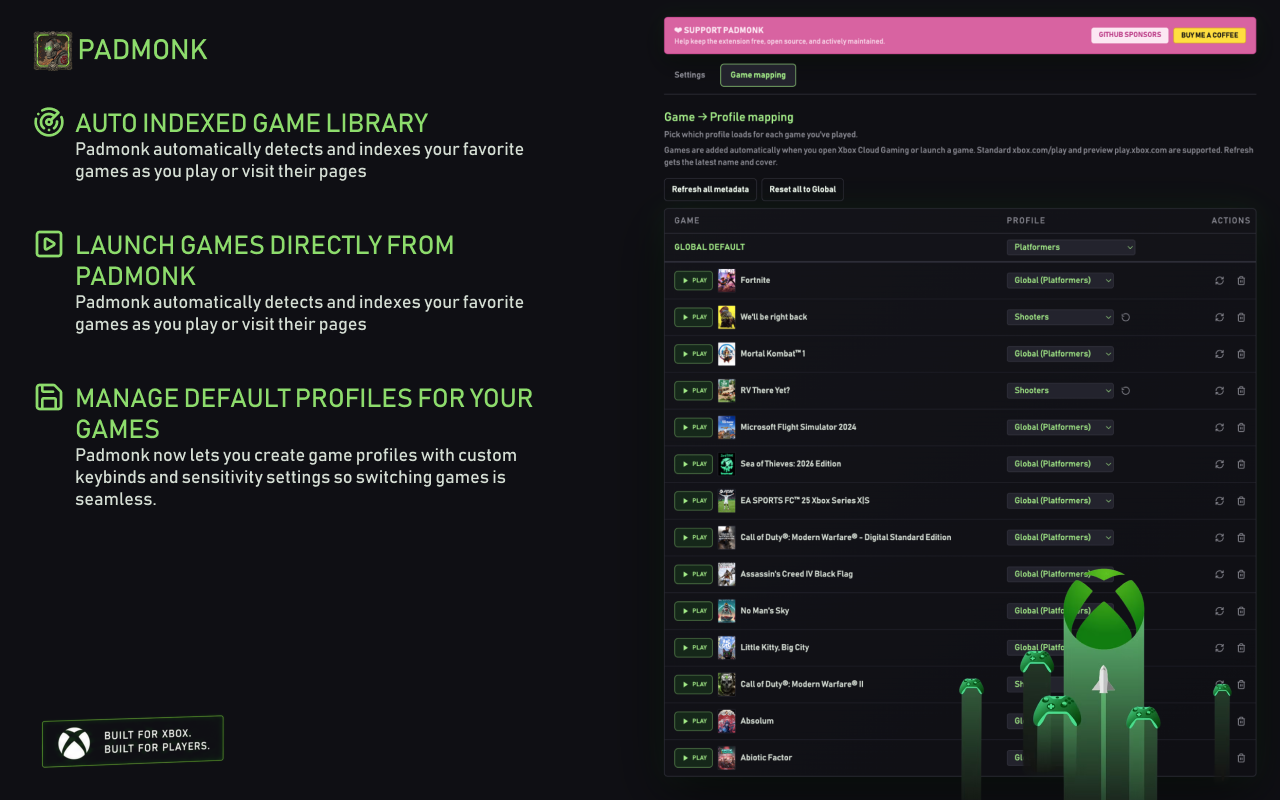
Task: Delete the No Man's Sky entry
Action: pyautogui.click(x=1241, y=611)
